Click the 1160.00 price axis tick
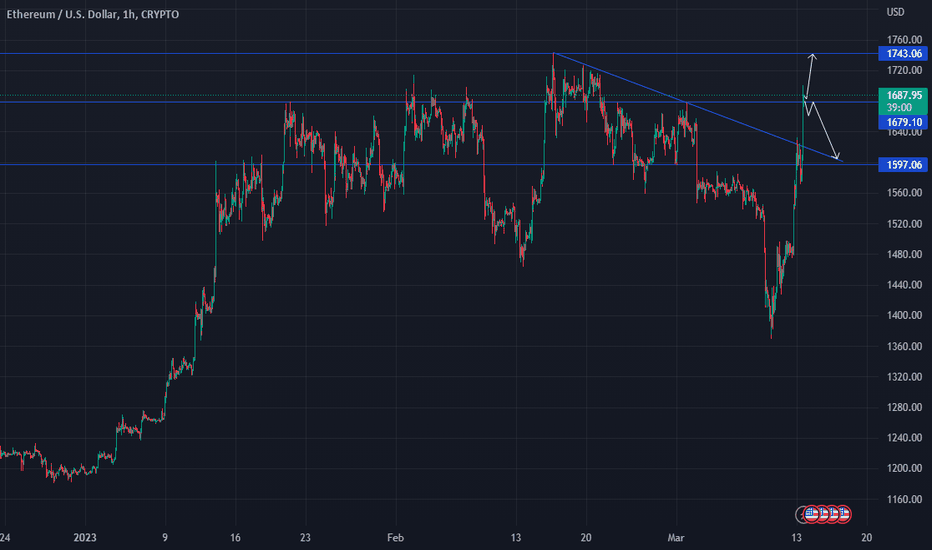This screenshot has height=550, width=932. pos(904,499)
